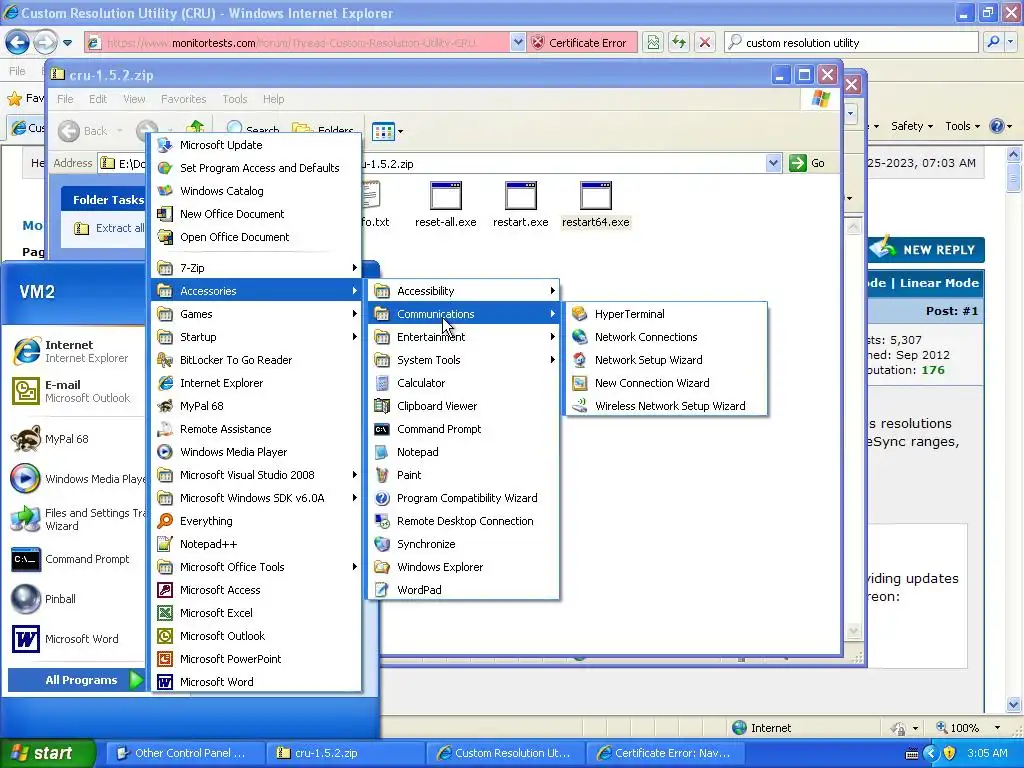Click the Internet Explorer search box
Viewport: 1024px width, 768px height.
point(852,43)
